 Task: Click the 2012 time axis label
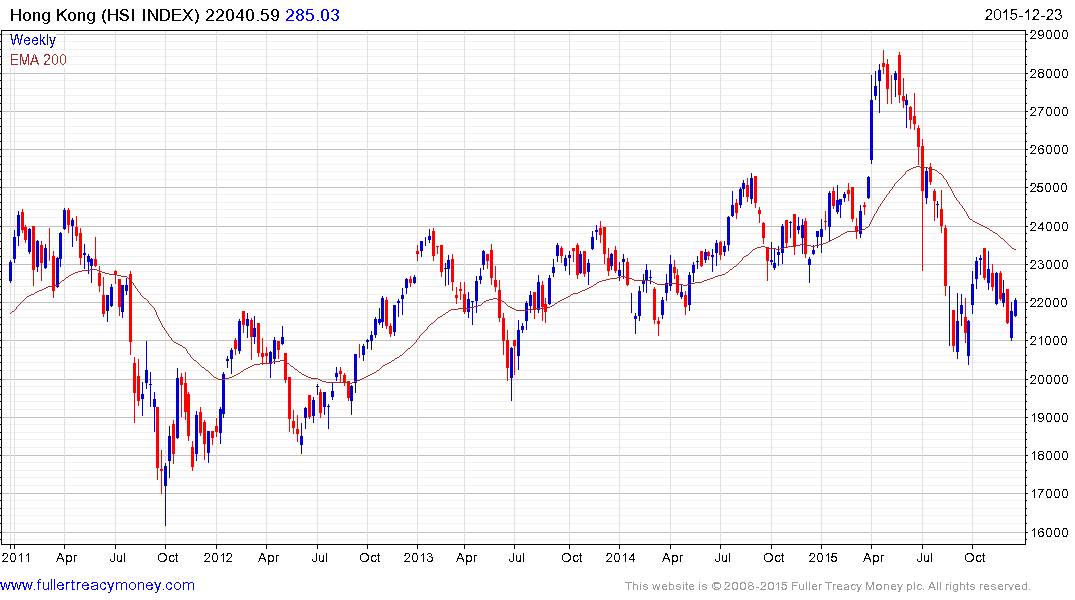point(218,557)
